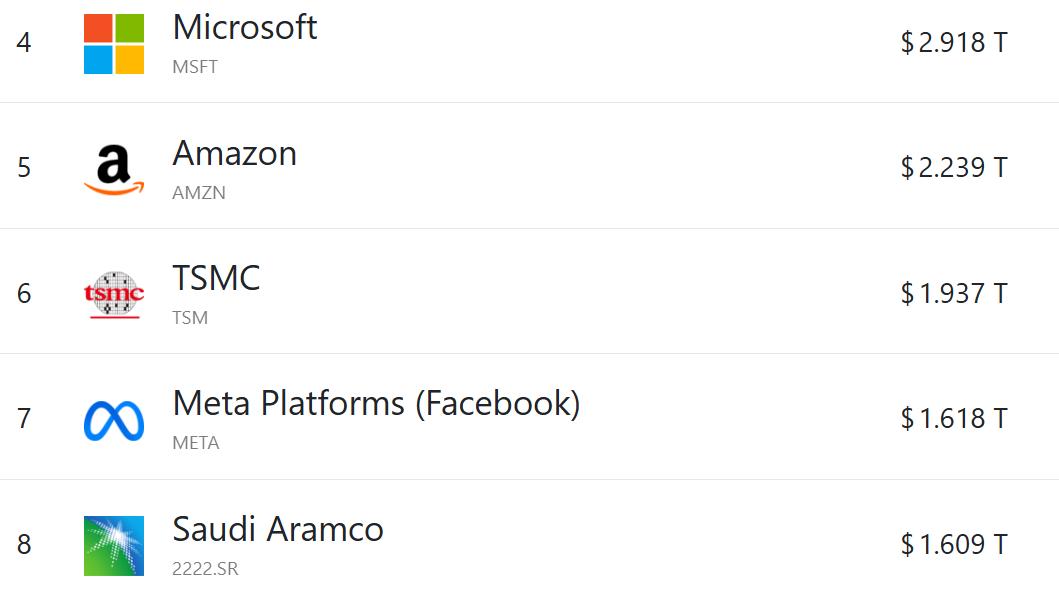Open Meta Platforms (Facebook) link
The height and width of the screenshot is (599, 1059).
click(x=376, y=403)
